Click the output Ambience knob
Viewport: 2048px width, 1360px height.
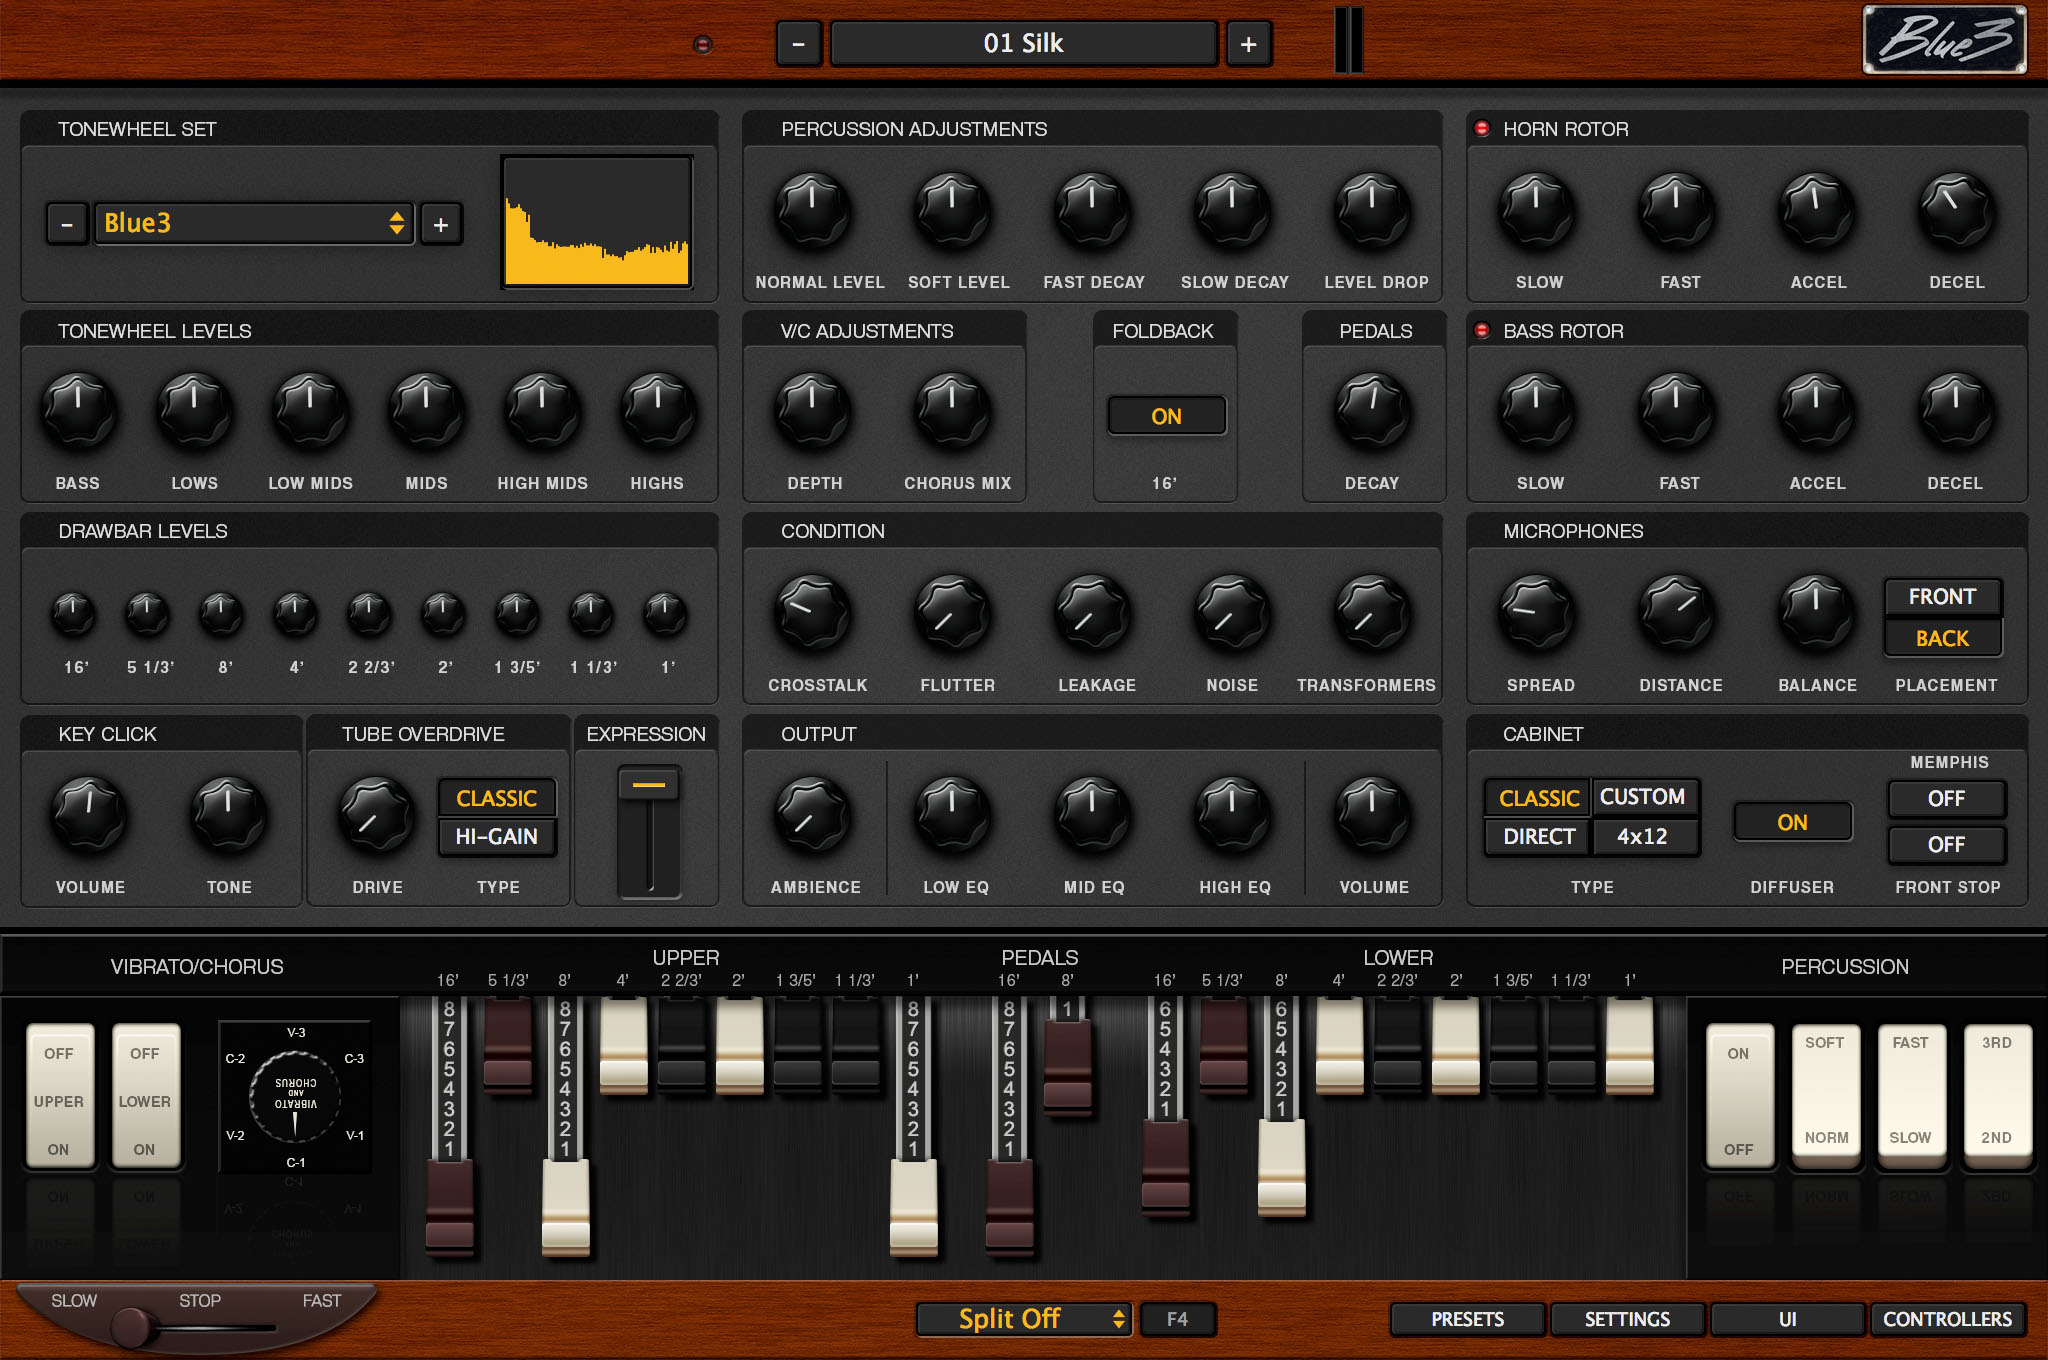pos(813,815)
